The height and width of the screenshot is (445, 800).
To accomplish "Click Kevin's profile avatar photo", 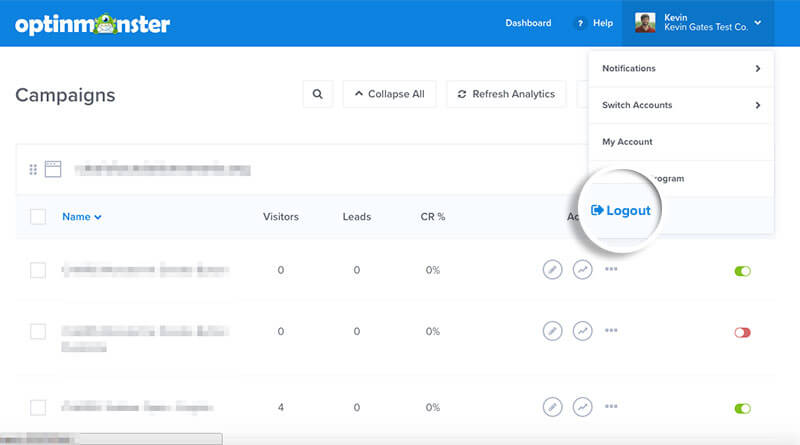I will click(645, 23).
